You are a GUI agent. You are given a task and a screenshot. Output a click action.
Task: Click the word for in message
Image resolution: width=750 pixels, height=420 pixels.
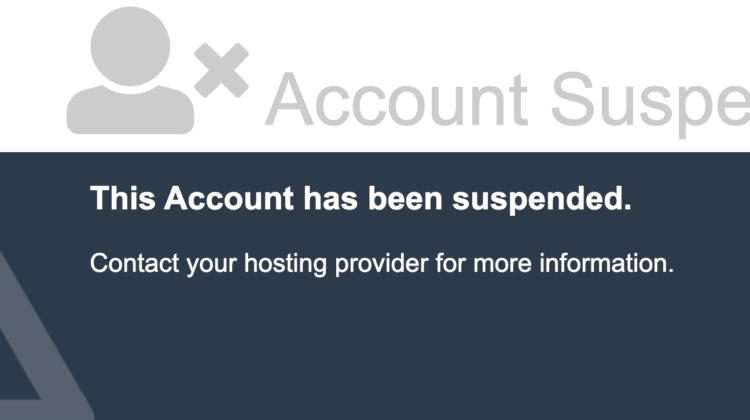click(x=450, y=263)
